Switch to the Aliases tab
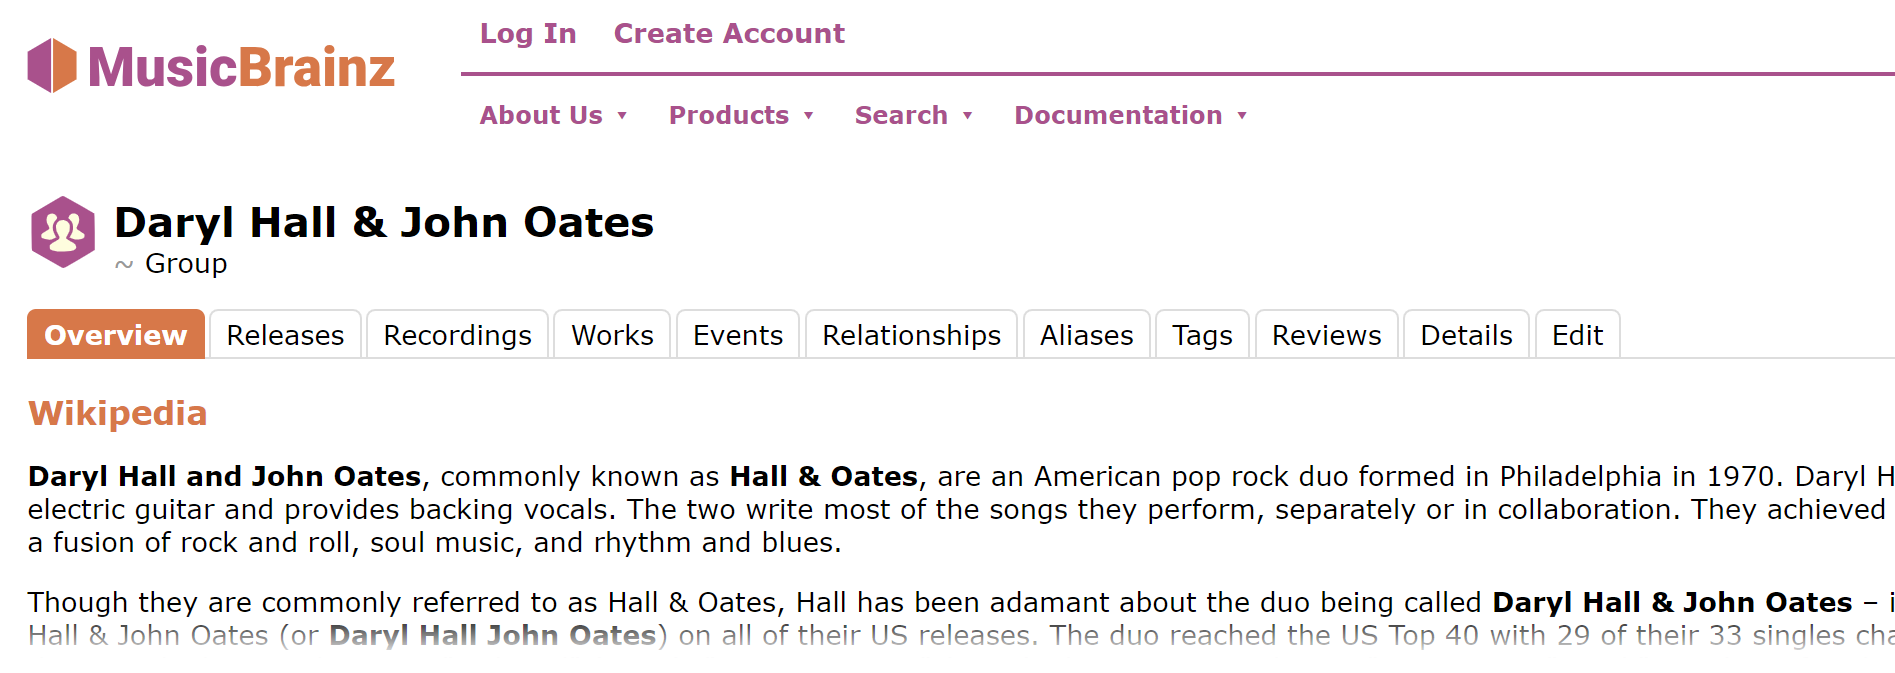 point(1086,335)
